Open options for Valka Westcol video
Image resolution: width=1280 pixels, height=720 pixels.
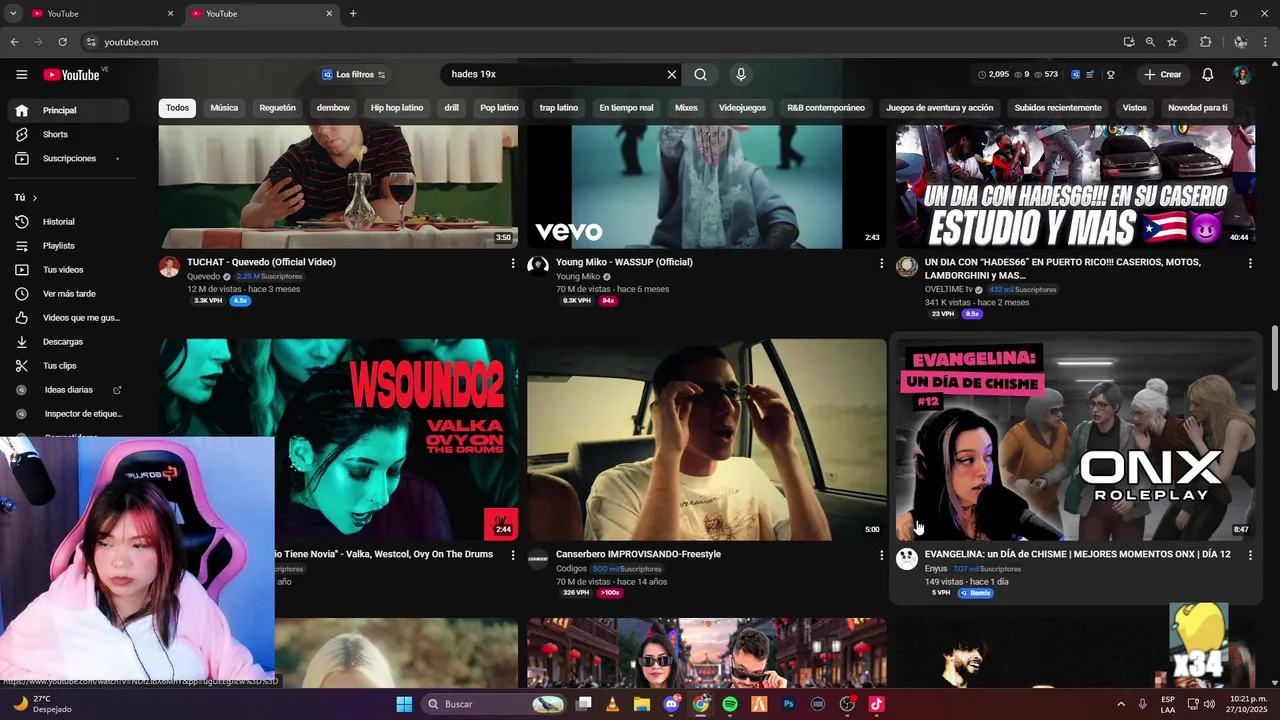point(513,555)
